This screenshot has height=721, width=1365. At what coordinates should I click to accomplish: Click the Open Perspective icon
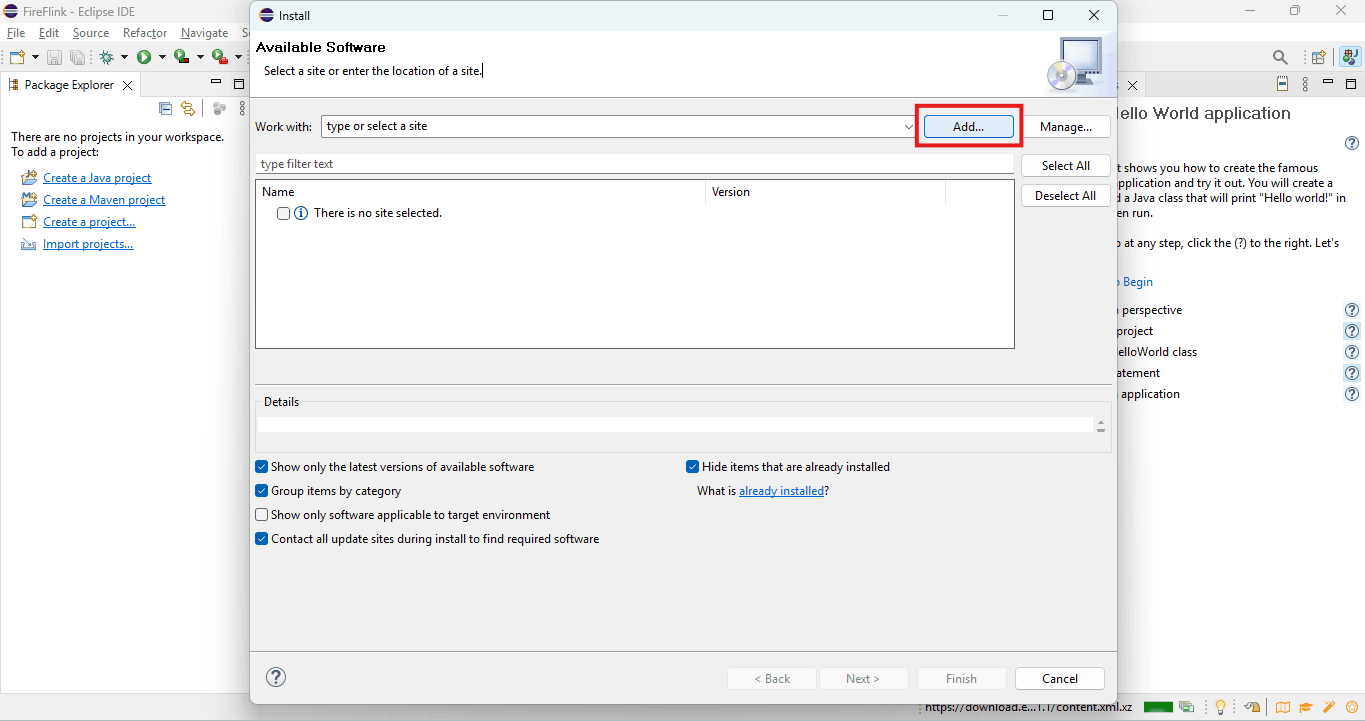pos(1319,57)
